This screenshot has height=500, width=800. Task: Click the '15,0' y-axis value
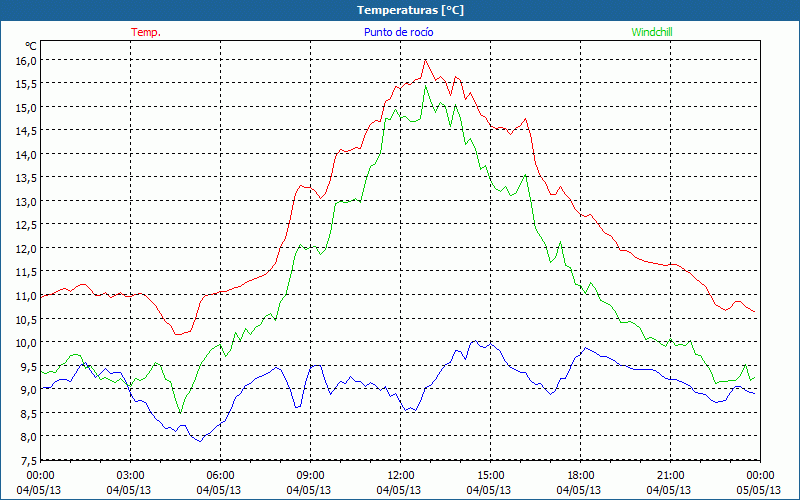click(26, 108)
